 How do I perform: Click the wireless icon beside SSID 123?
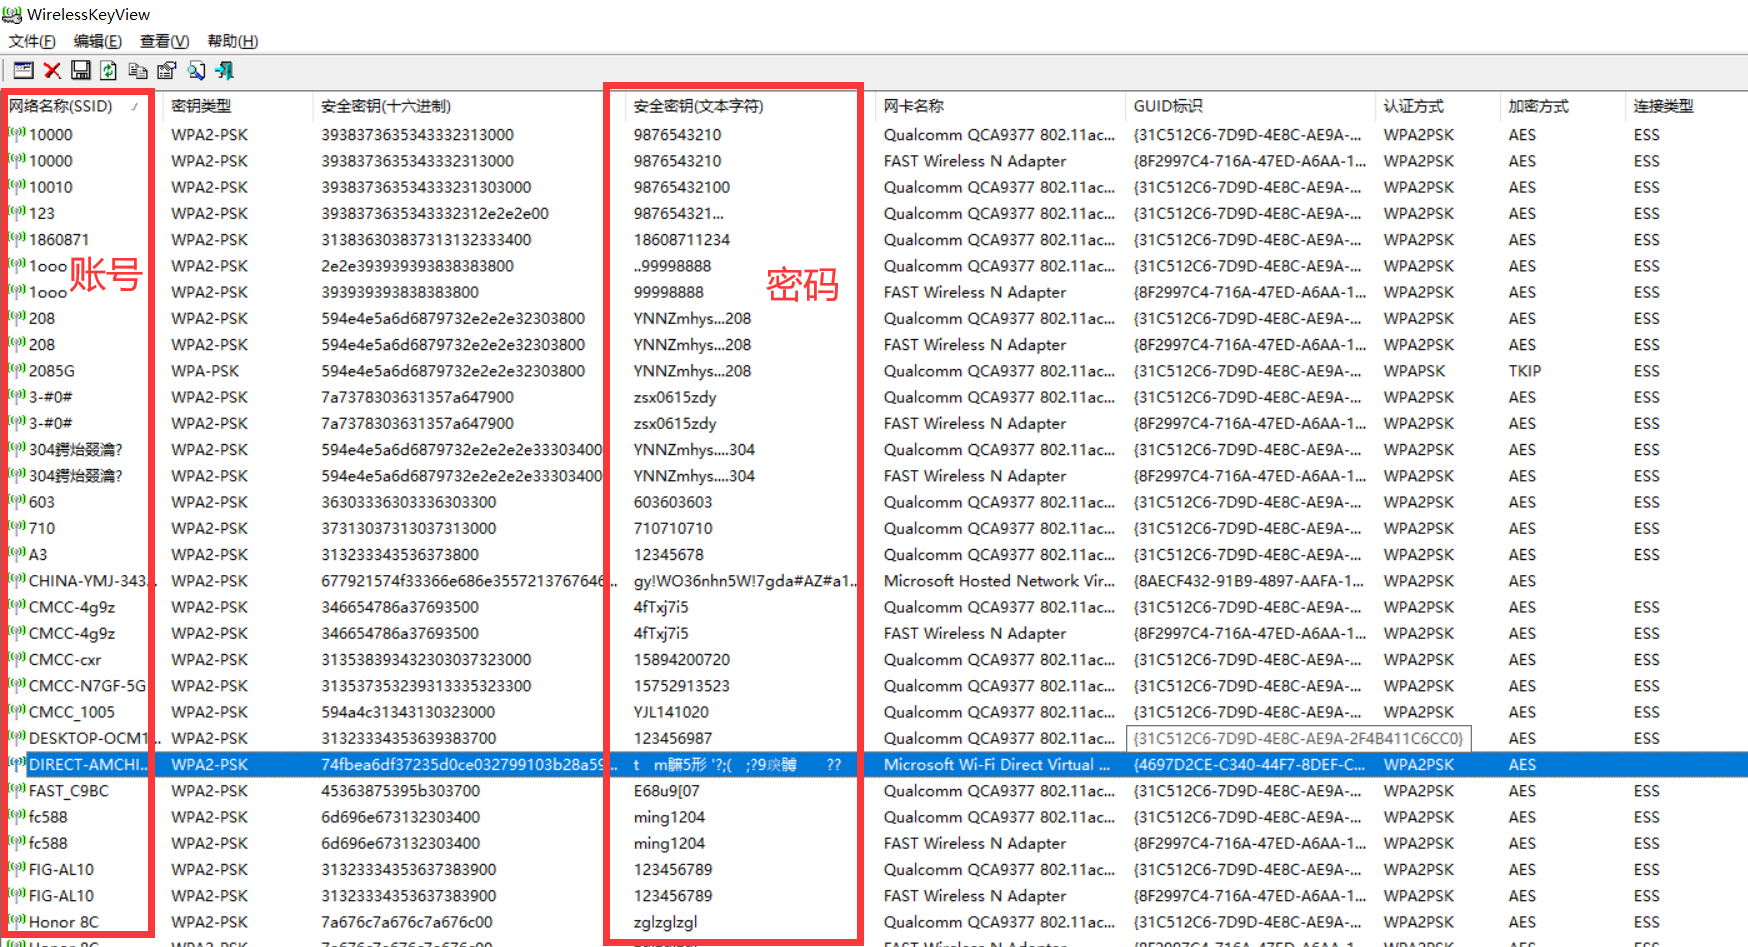click(x=17, y=212)
